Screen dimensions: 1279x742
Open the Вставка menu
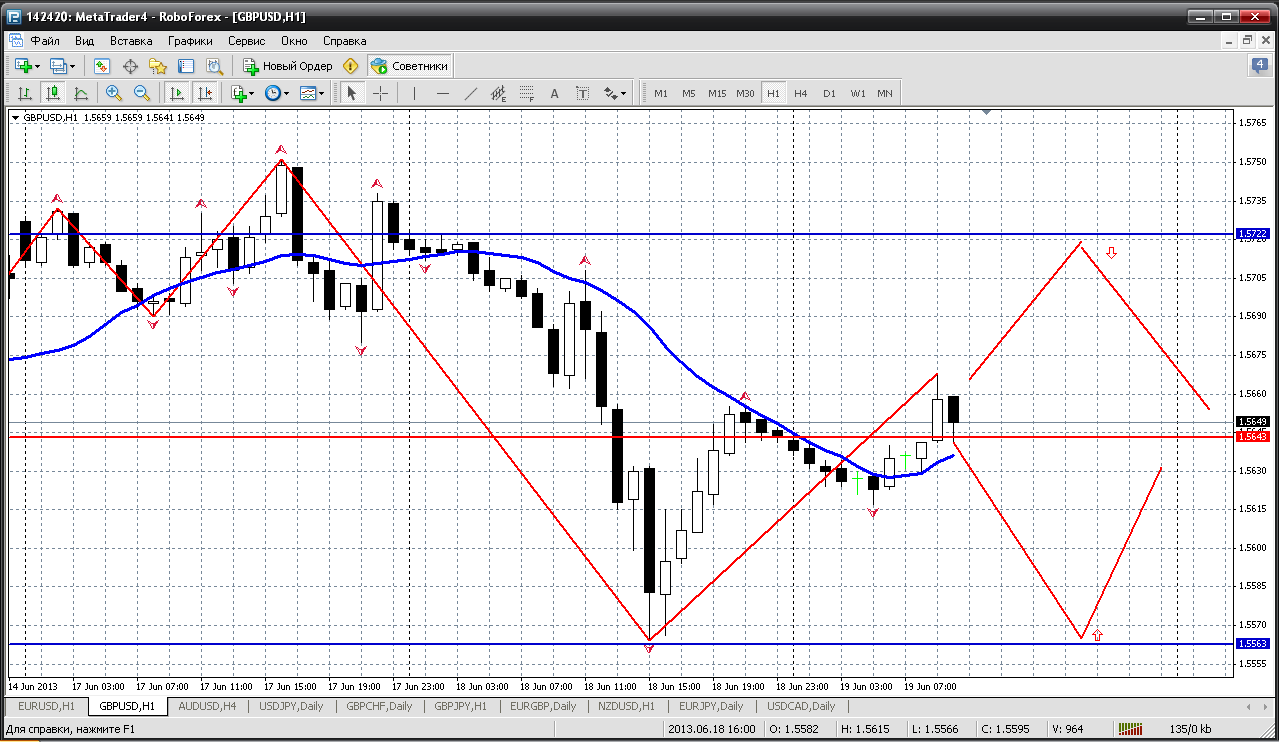[131, 41]
